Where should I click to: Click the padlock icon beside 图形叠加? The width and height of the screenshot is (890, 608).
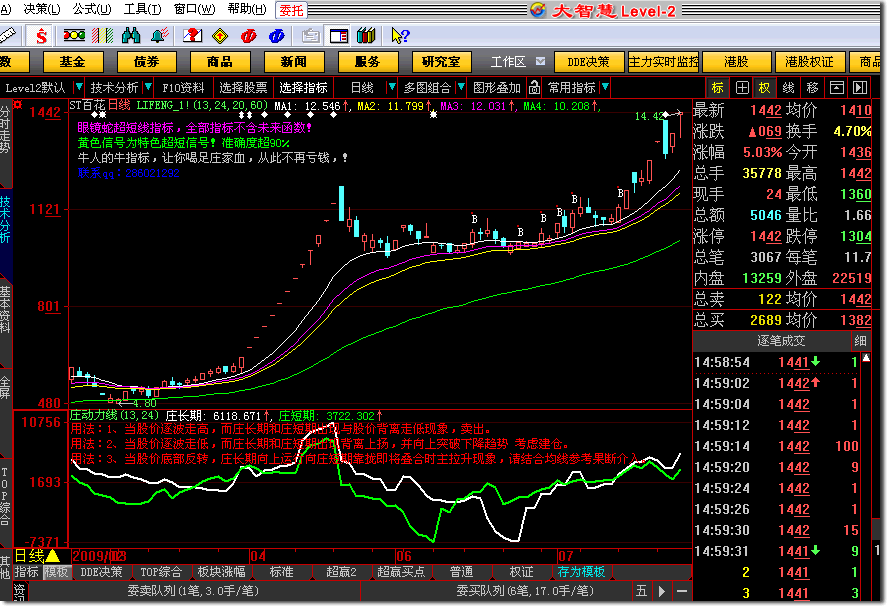[534, 87]
